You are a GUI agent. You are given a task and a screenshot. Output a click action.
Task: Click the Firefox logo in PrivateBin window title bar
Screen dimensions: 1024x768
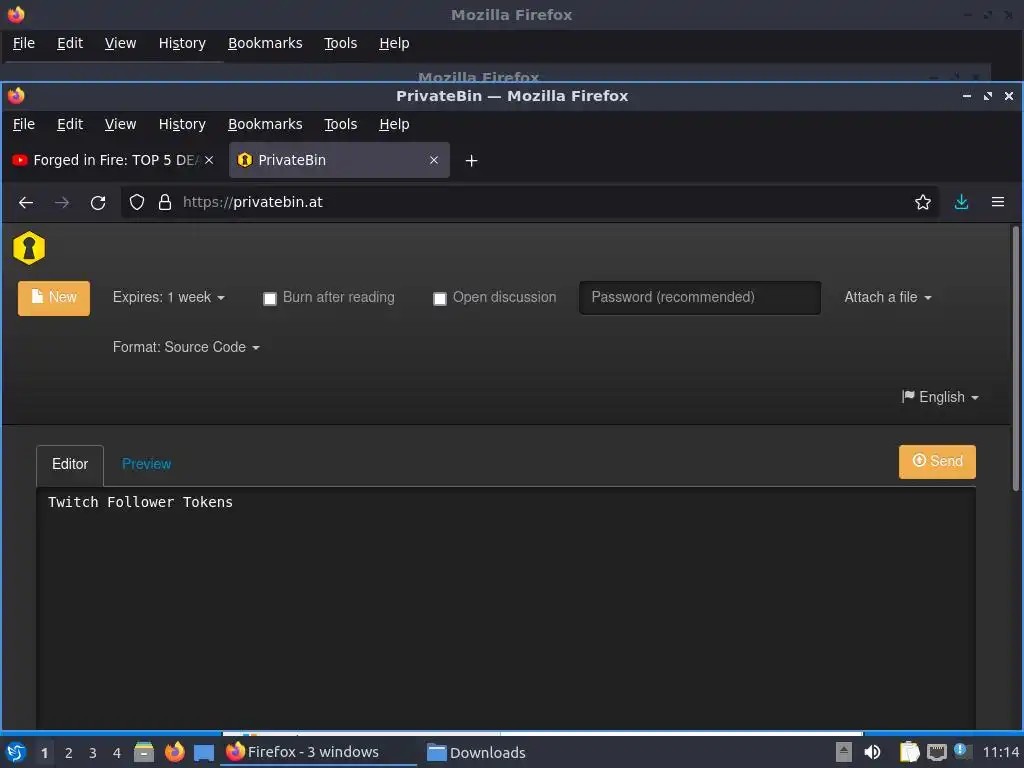[16, 96]
